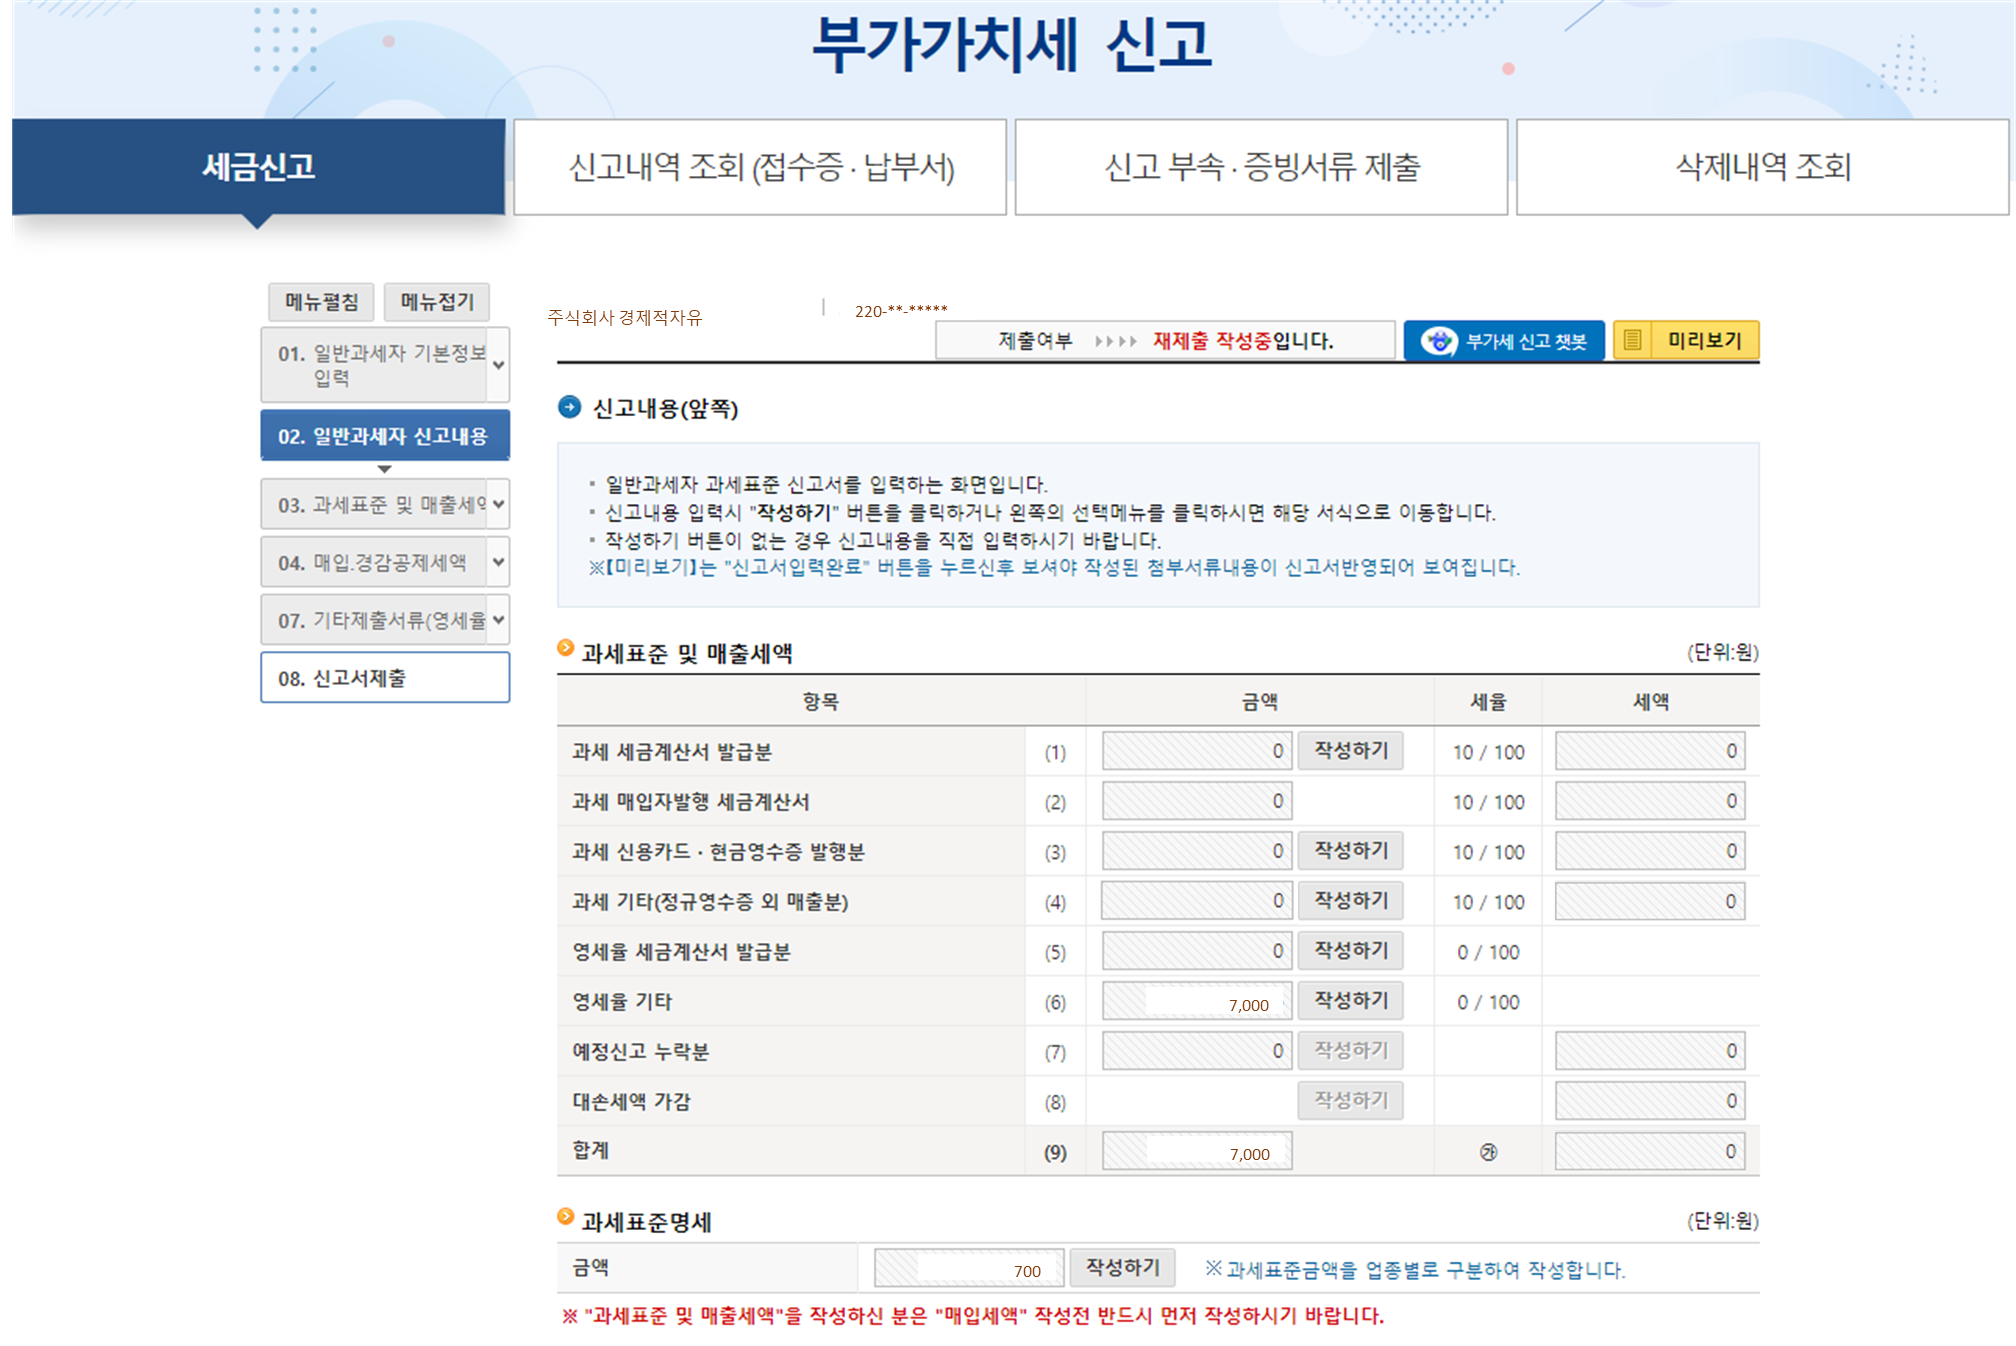This screenshot has height=1346, width=2016.
Task: Click the blue arrow icon beside 신고내용(앞쪽)
Action: coord(569,407)
